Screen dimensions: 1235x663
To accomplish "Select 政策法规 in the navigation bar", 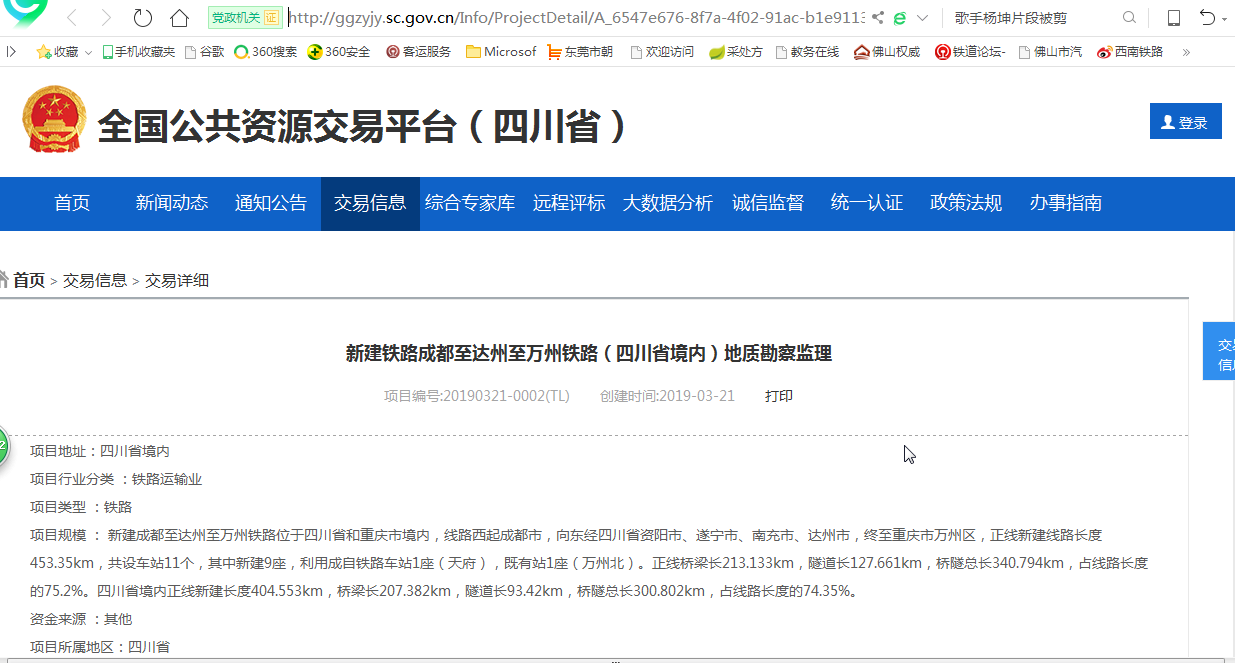I will [966, 203].
